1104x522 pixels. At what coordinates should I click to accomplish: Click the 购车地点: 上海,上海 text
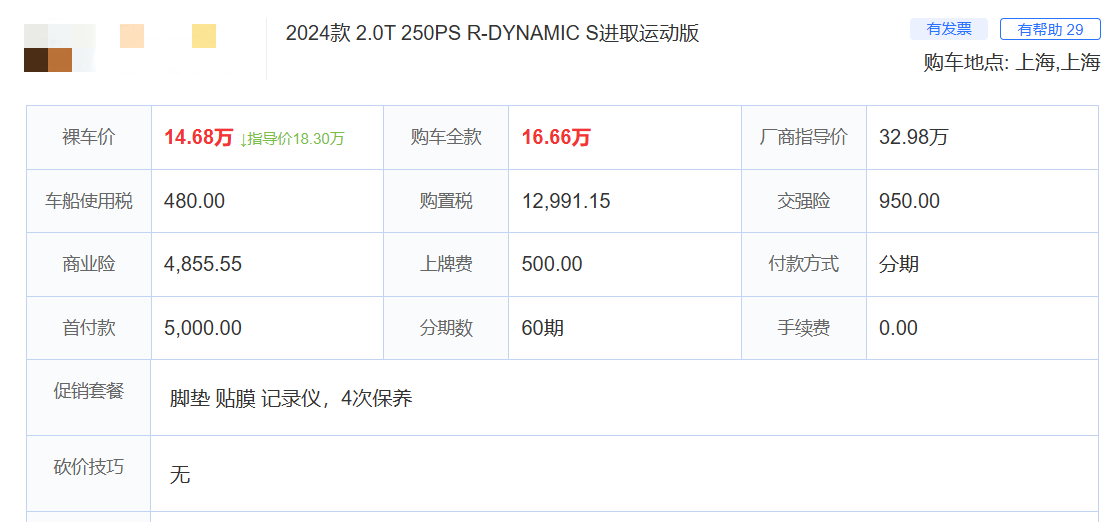coord(1011,63)
